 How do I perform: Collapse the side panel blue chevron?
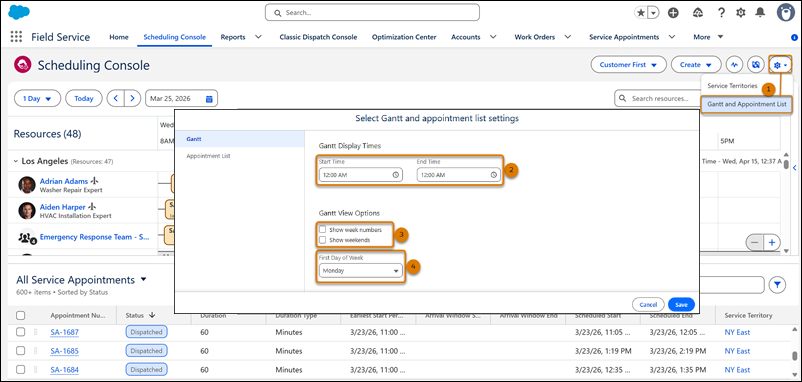pyautogui.click(x=794, y=168)
